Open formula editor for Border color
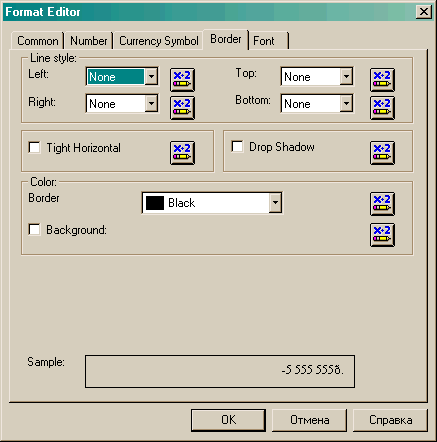 382,204
